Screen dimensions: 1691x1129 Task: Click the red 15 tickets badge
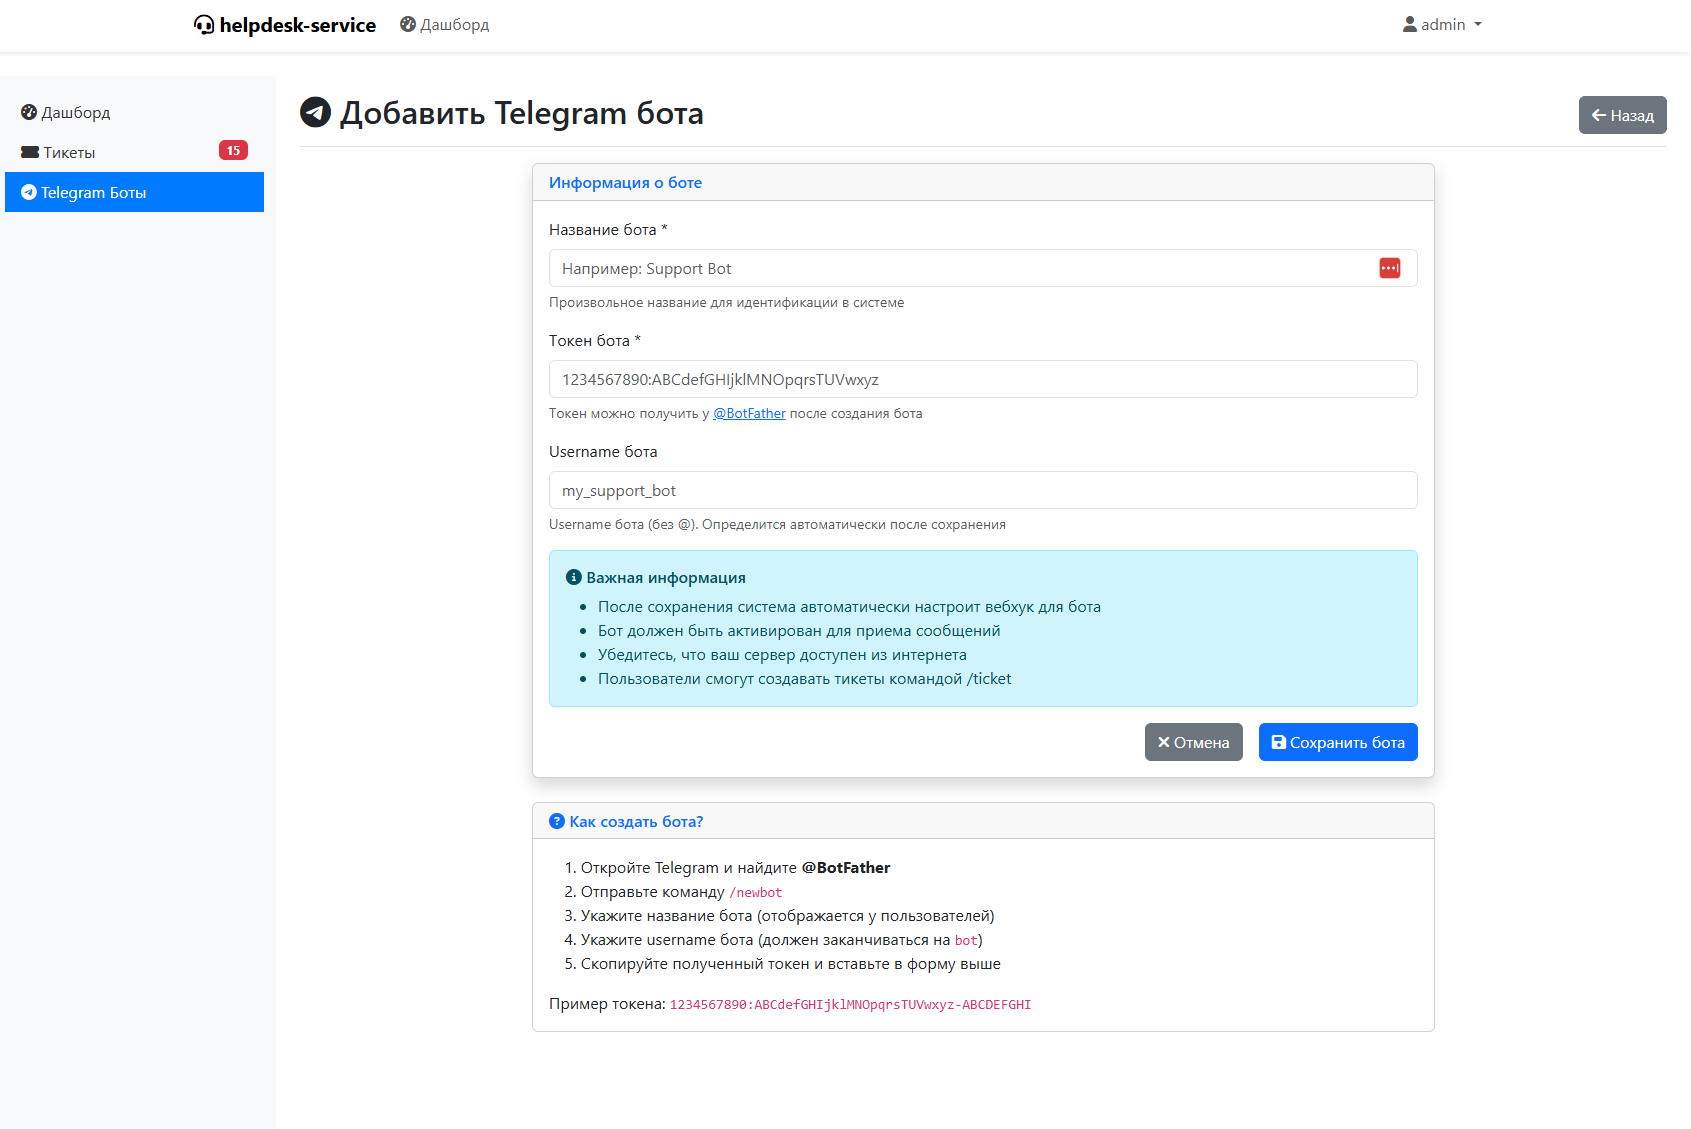[x=233, y=151]
